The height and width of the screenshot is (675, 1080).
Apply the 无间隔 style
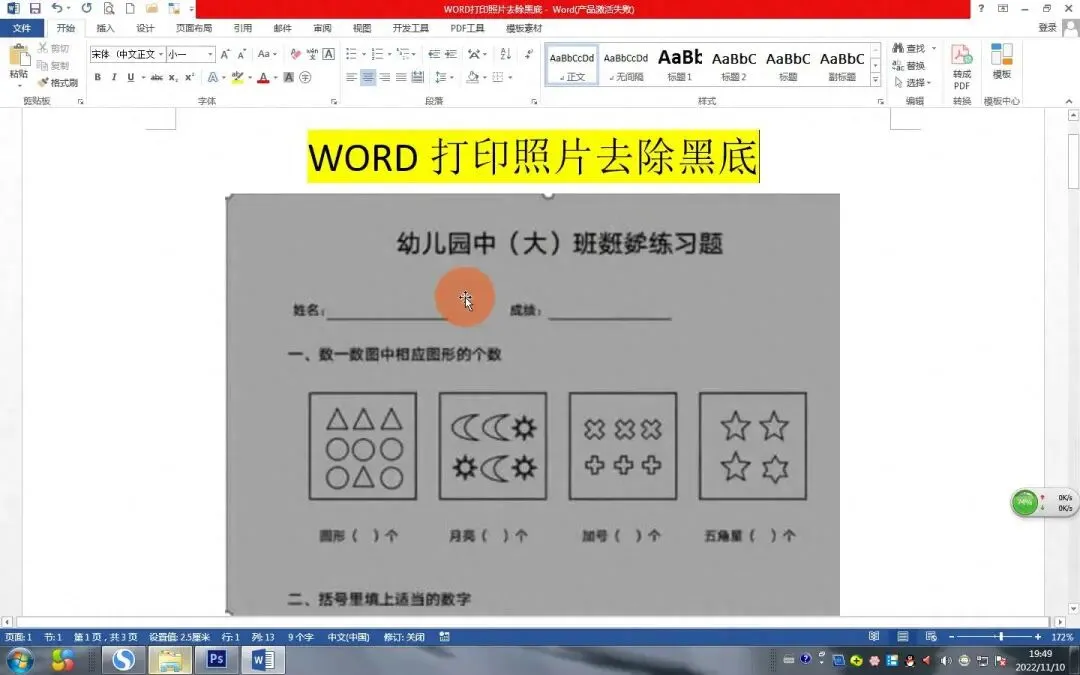point(626,65)
